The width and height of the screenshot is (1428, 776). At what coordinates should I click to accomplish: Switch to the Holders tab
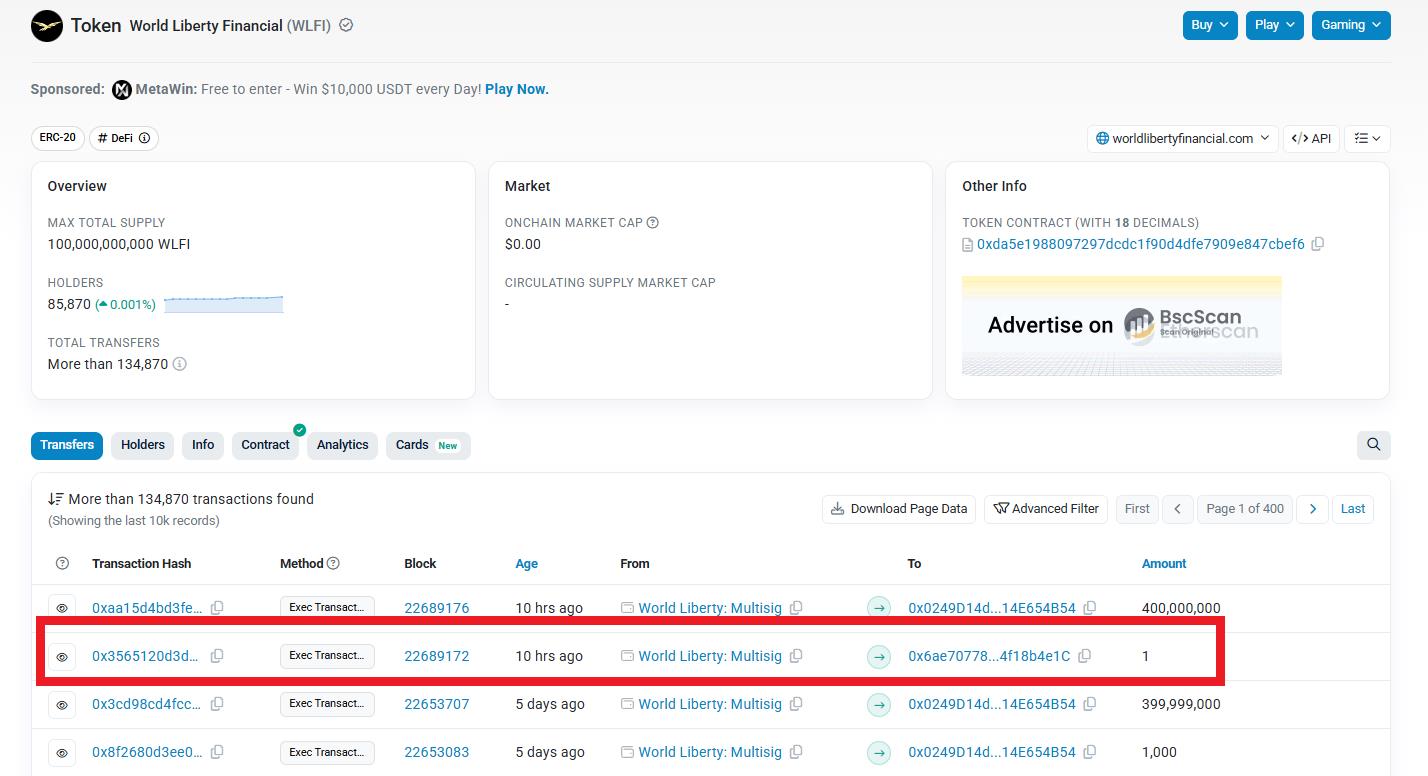143,445
